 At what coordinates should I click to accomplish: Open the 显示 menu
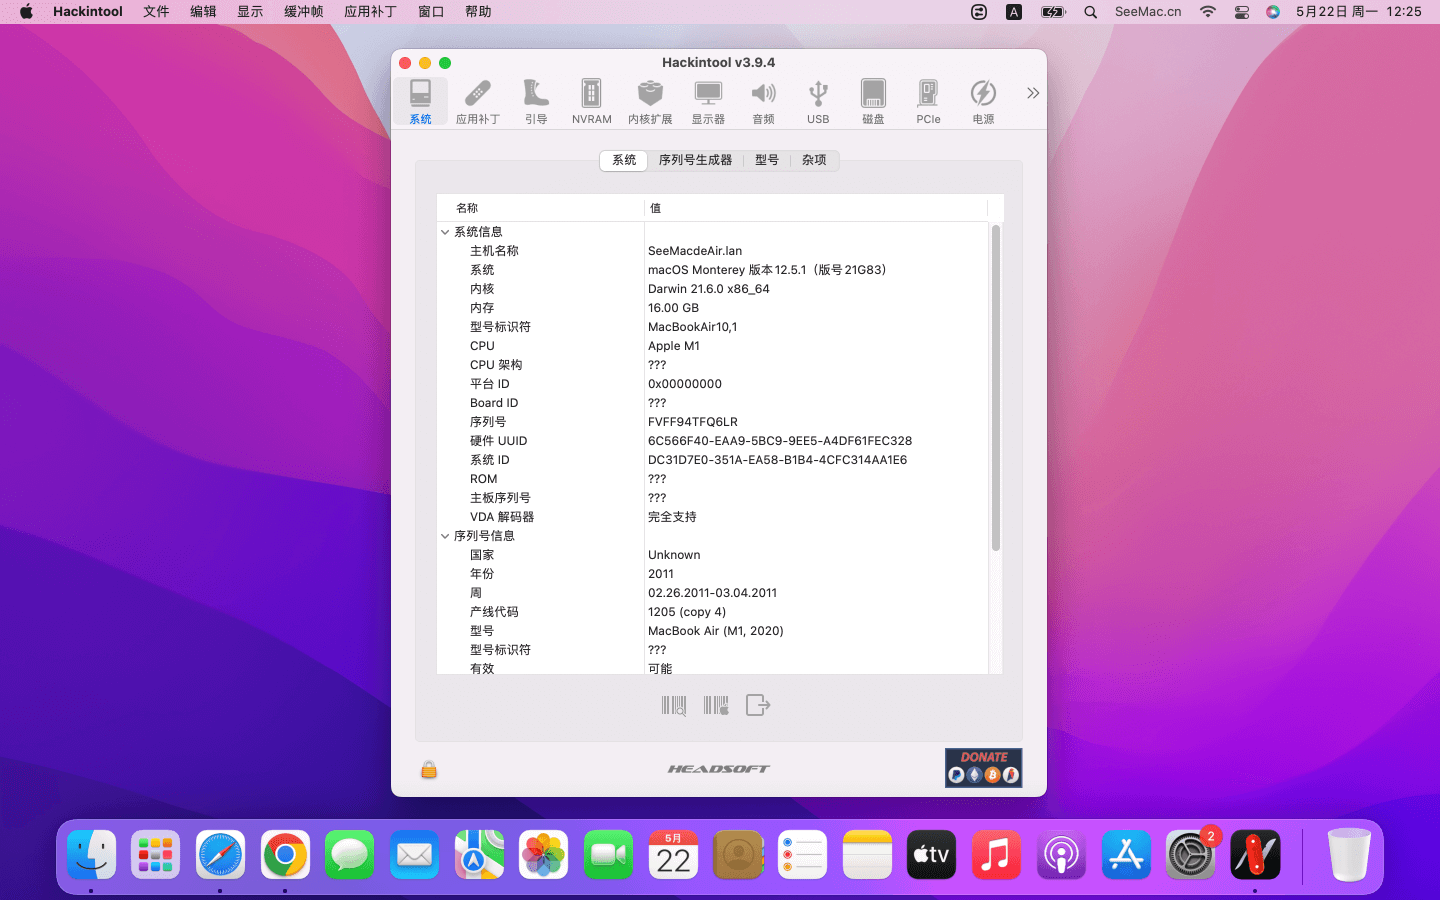250,12
